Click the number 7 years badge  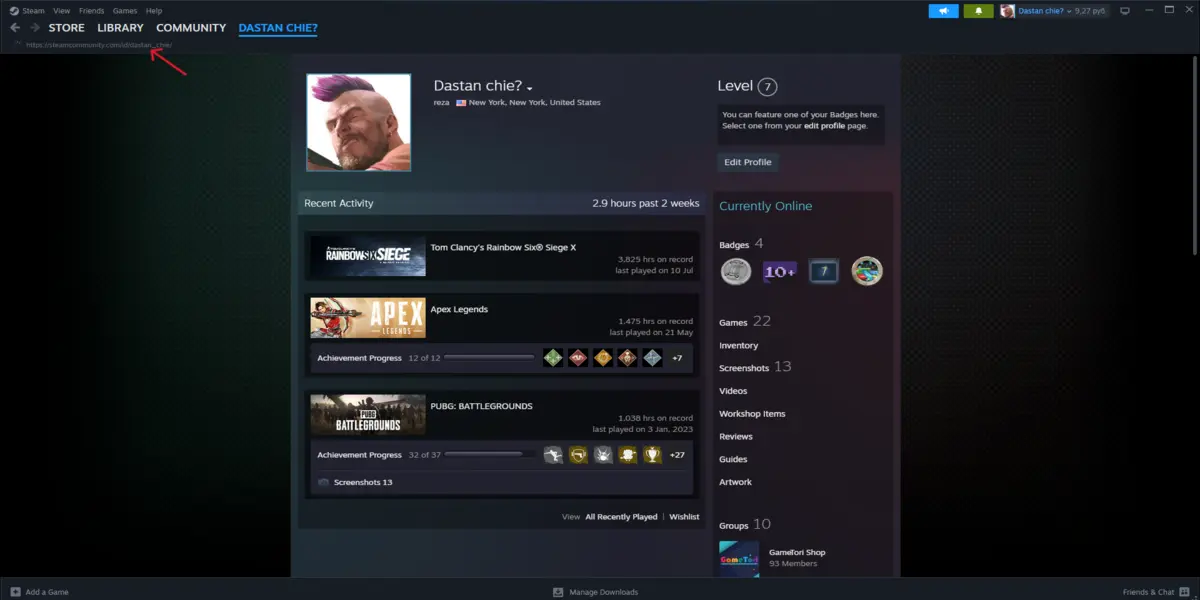tap(823, 271)
